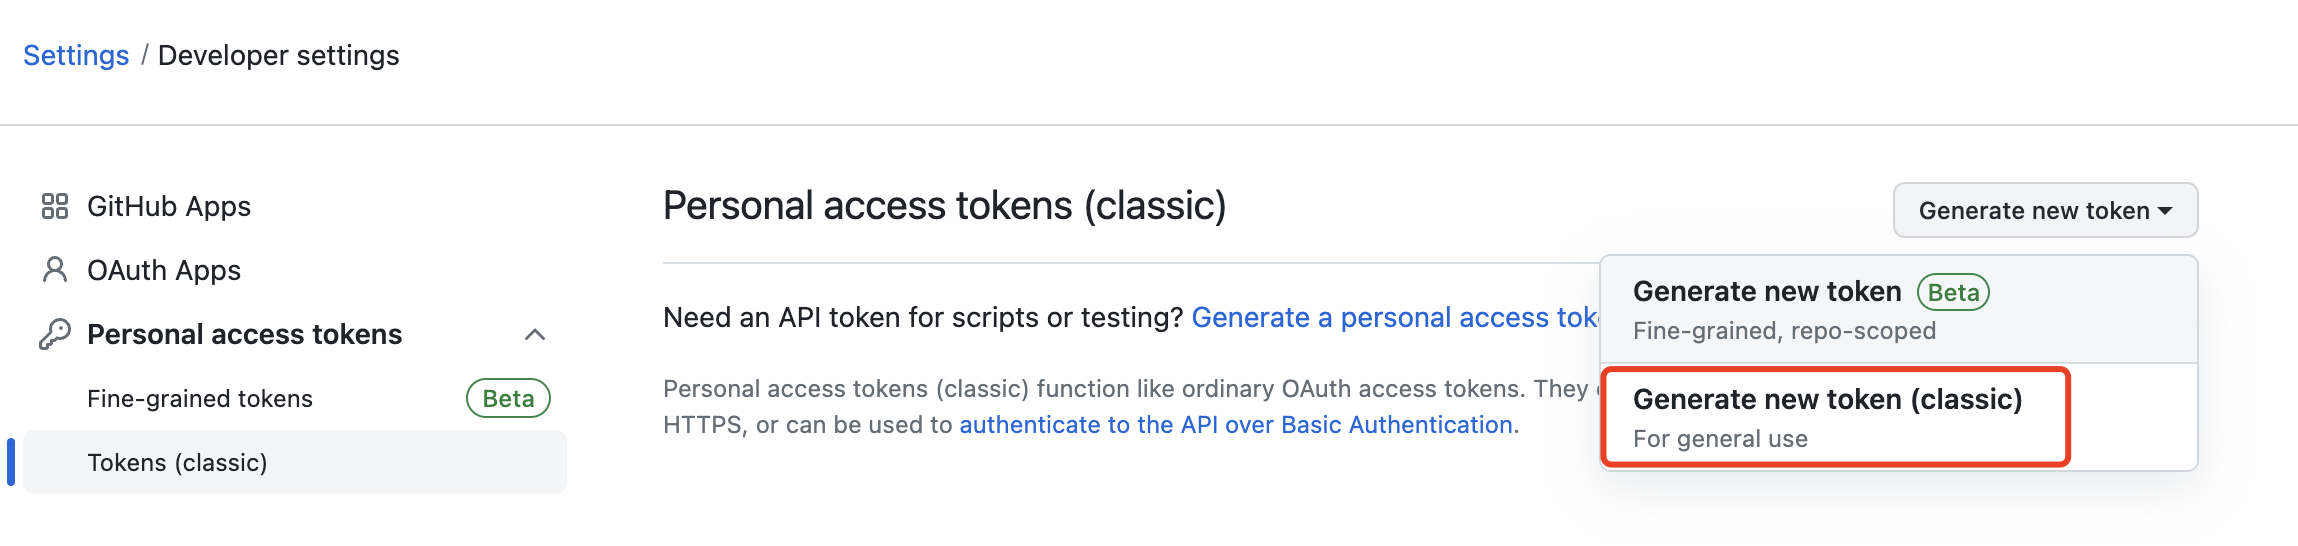Click the Personal access tokens (classic) heading
The width and height of the screenshot is (2298, 546).
pos(944,206)
